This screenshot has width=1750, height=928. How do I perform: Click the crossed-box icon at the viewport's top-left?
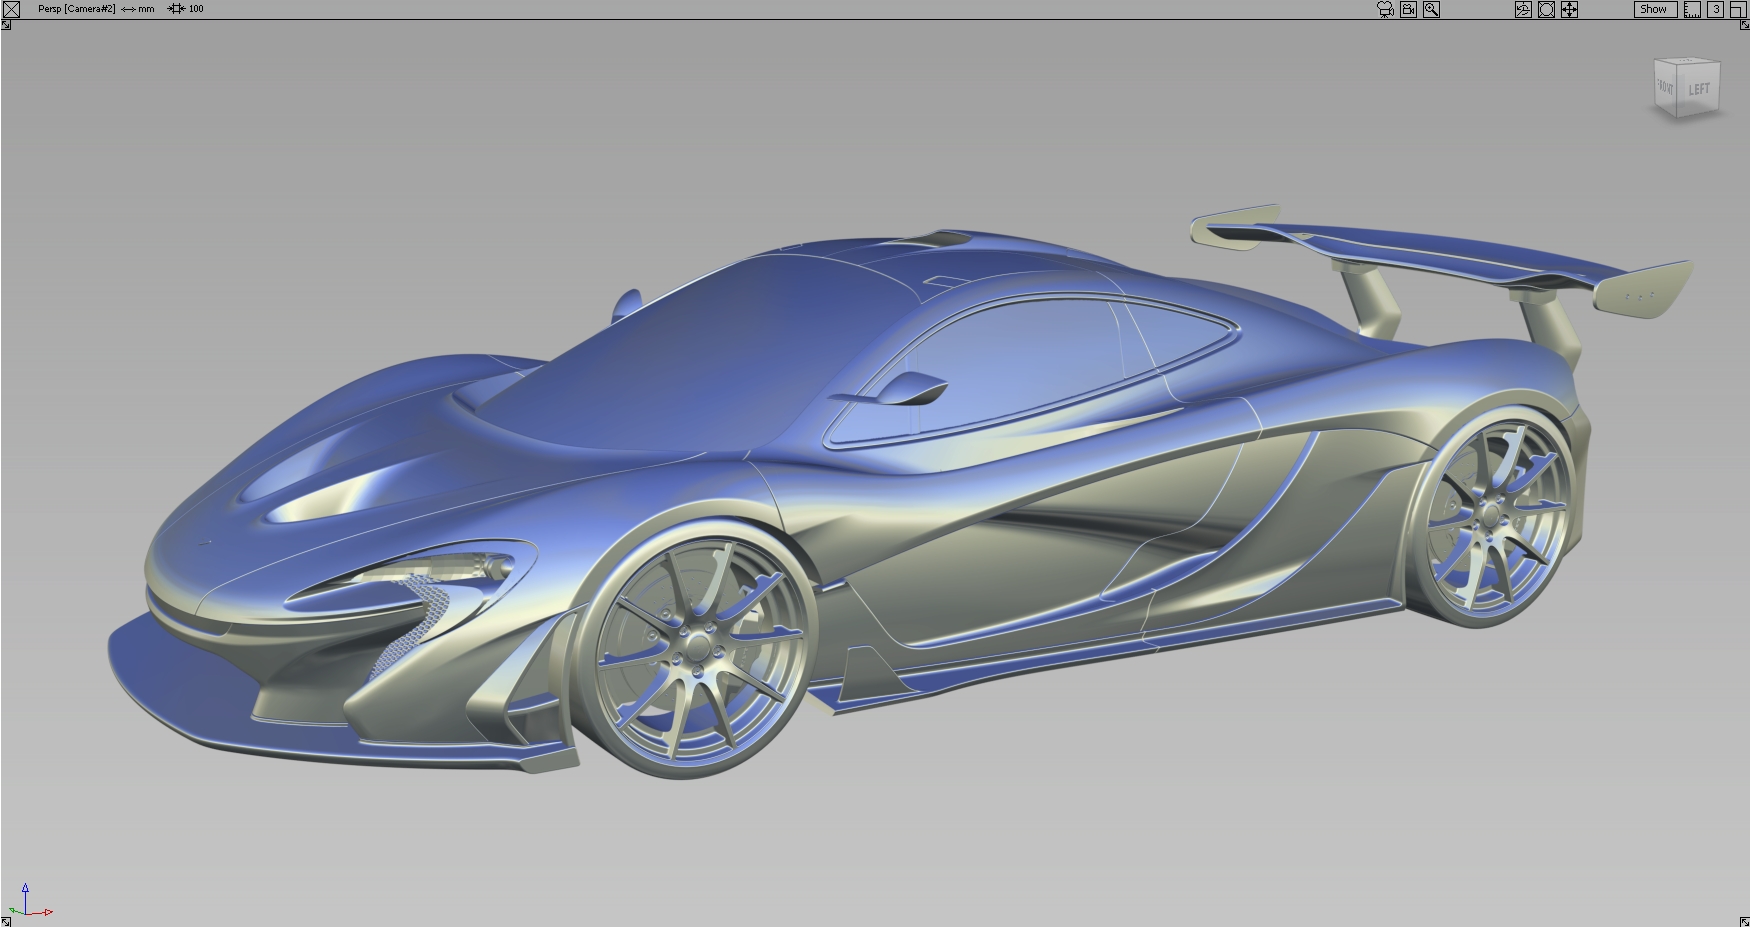(x=11, y=8)
